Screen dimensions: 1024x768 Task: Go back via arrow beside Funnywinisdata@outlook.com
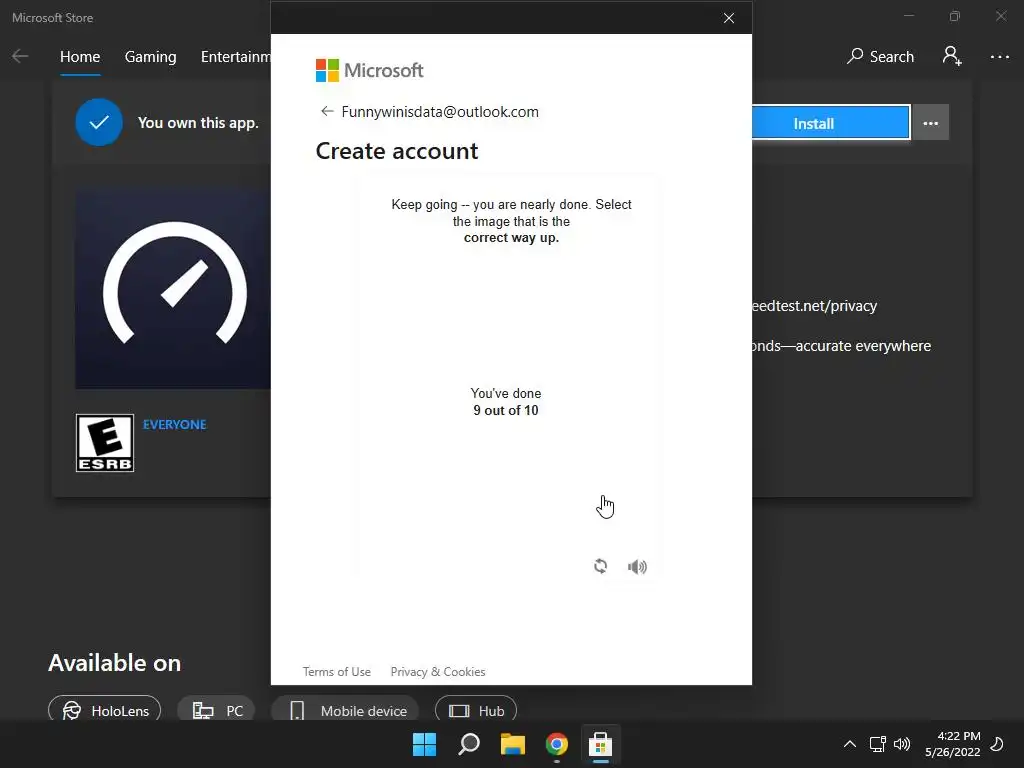coord(327,111)
